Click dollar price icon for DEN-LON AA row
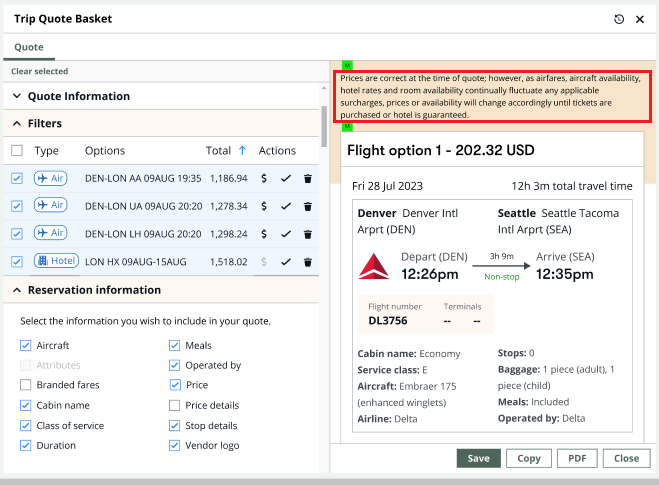Image resolution: width=659 pixels, height=485 pixels. point(264,178)
